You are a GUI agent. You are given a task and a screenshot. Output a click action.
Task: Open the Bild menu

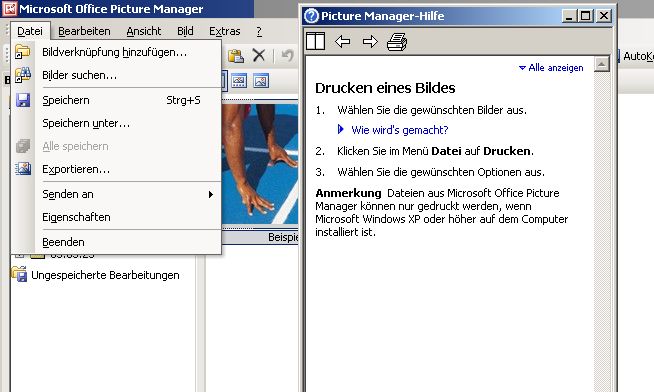(185, 31)
